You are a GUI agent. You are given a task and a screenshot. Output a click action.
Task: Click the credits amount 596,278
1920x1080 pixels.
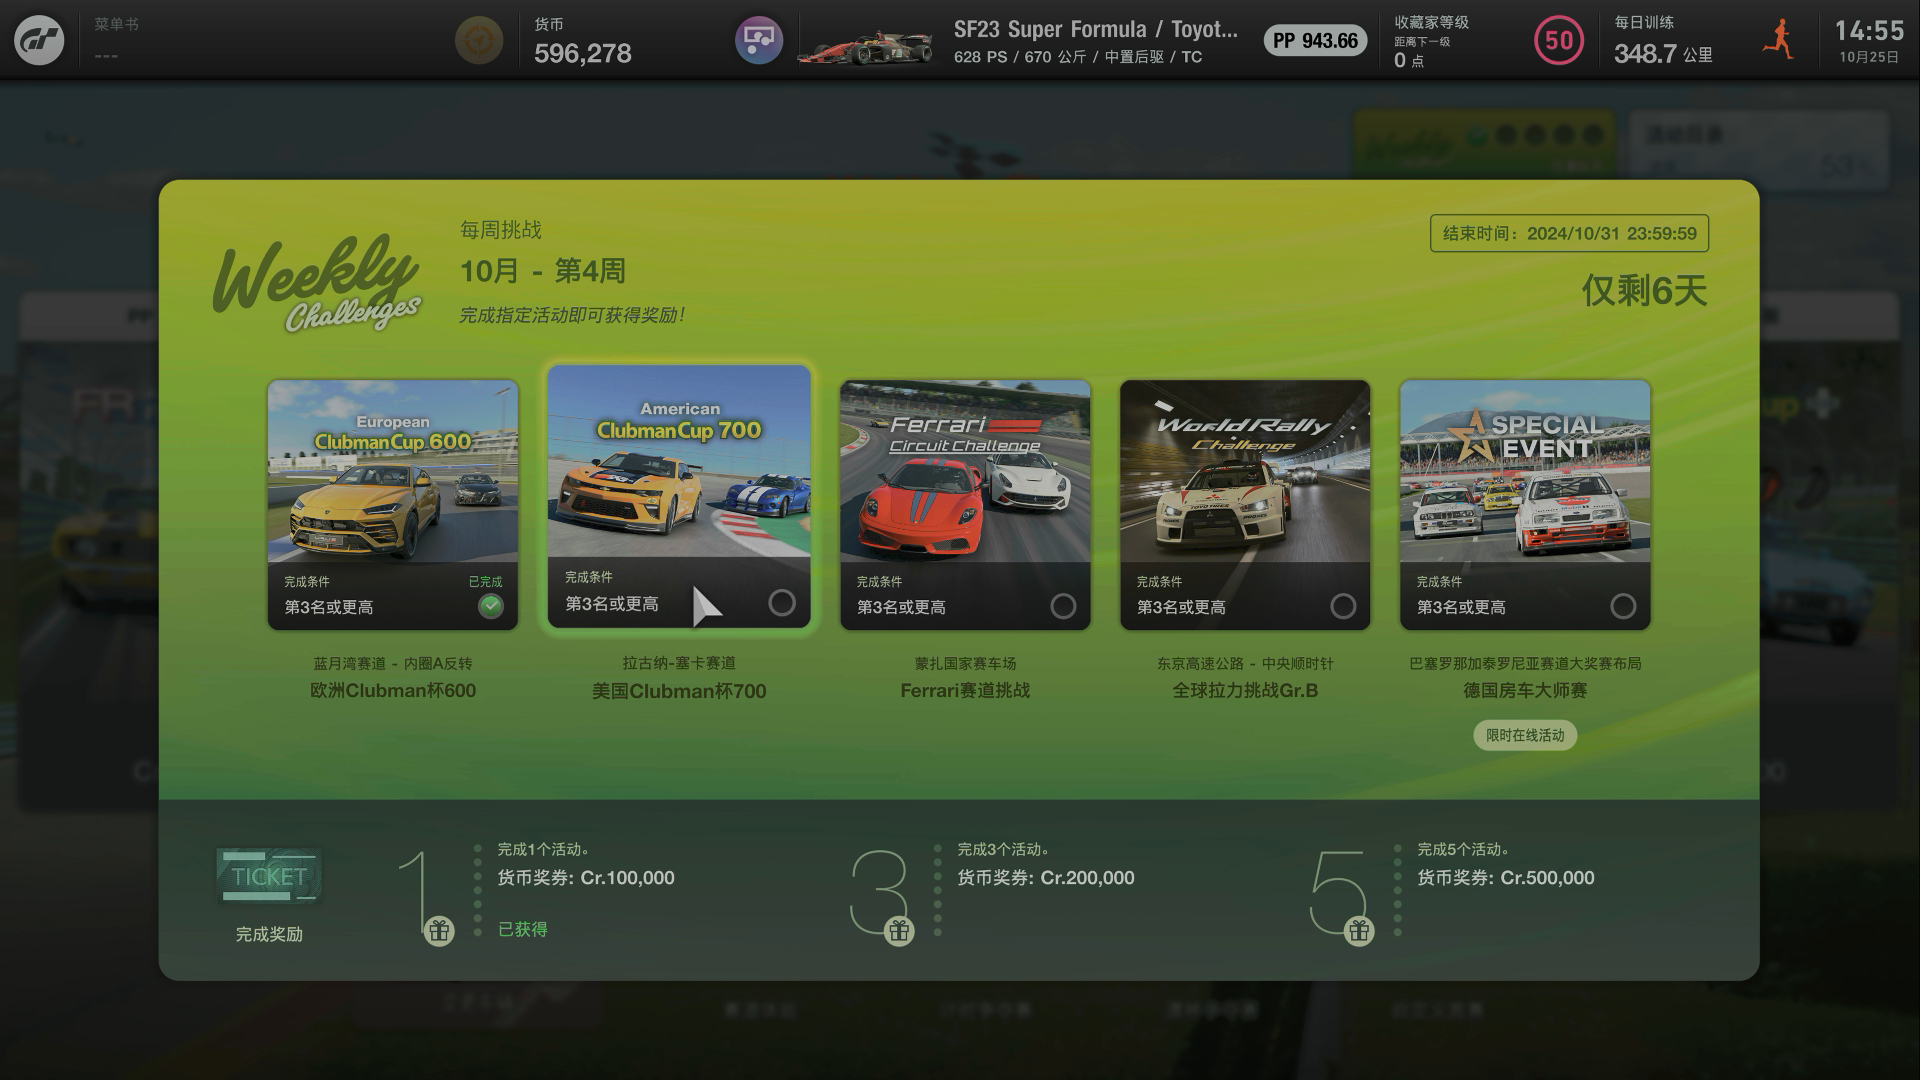point(582,53)
